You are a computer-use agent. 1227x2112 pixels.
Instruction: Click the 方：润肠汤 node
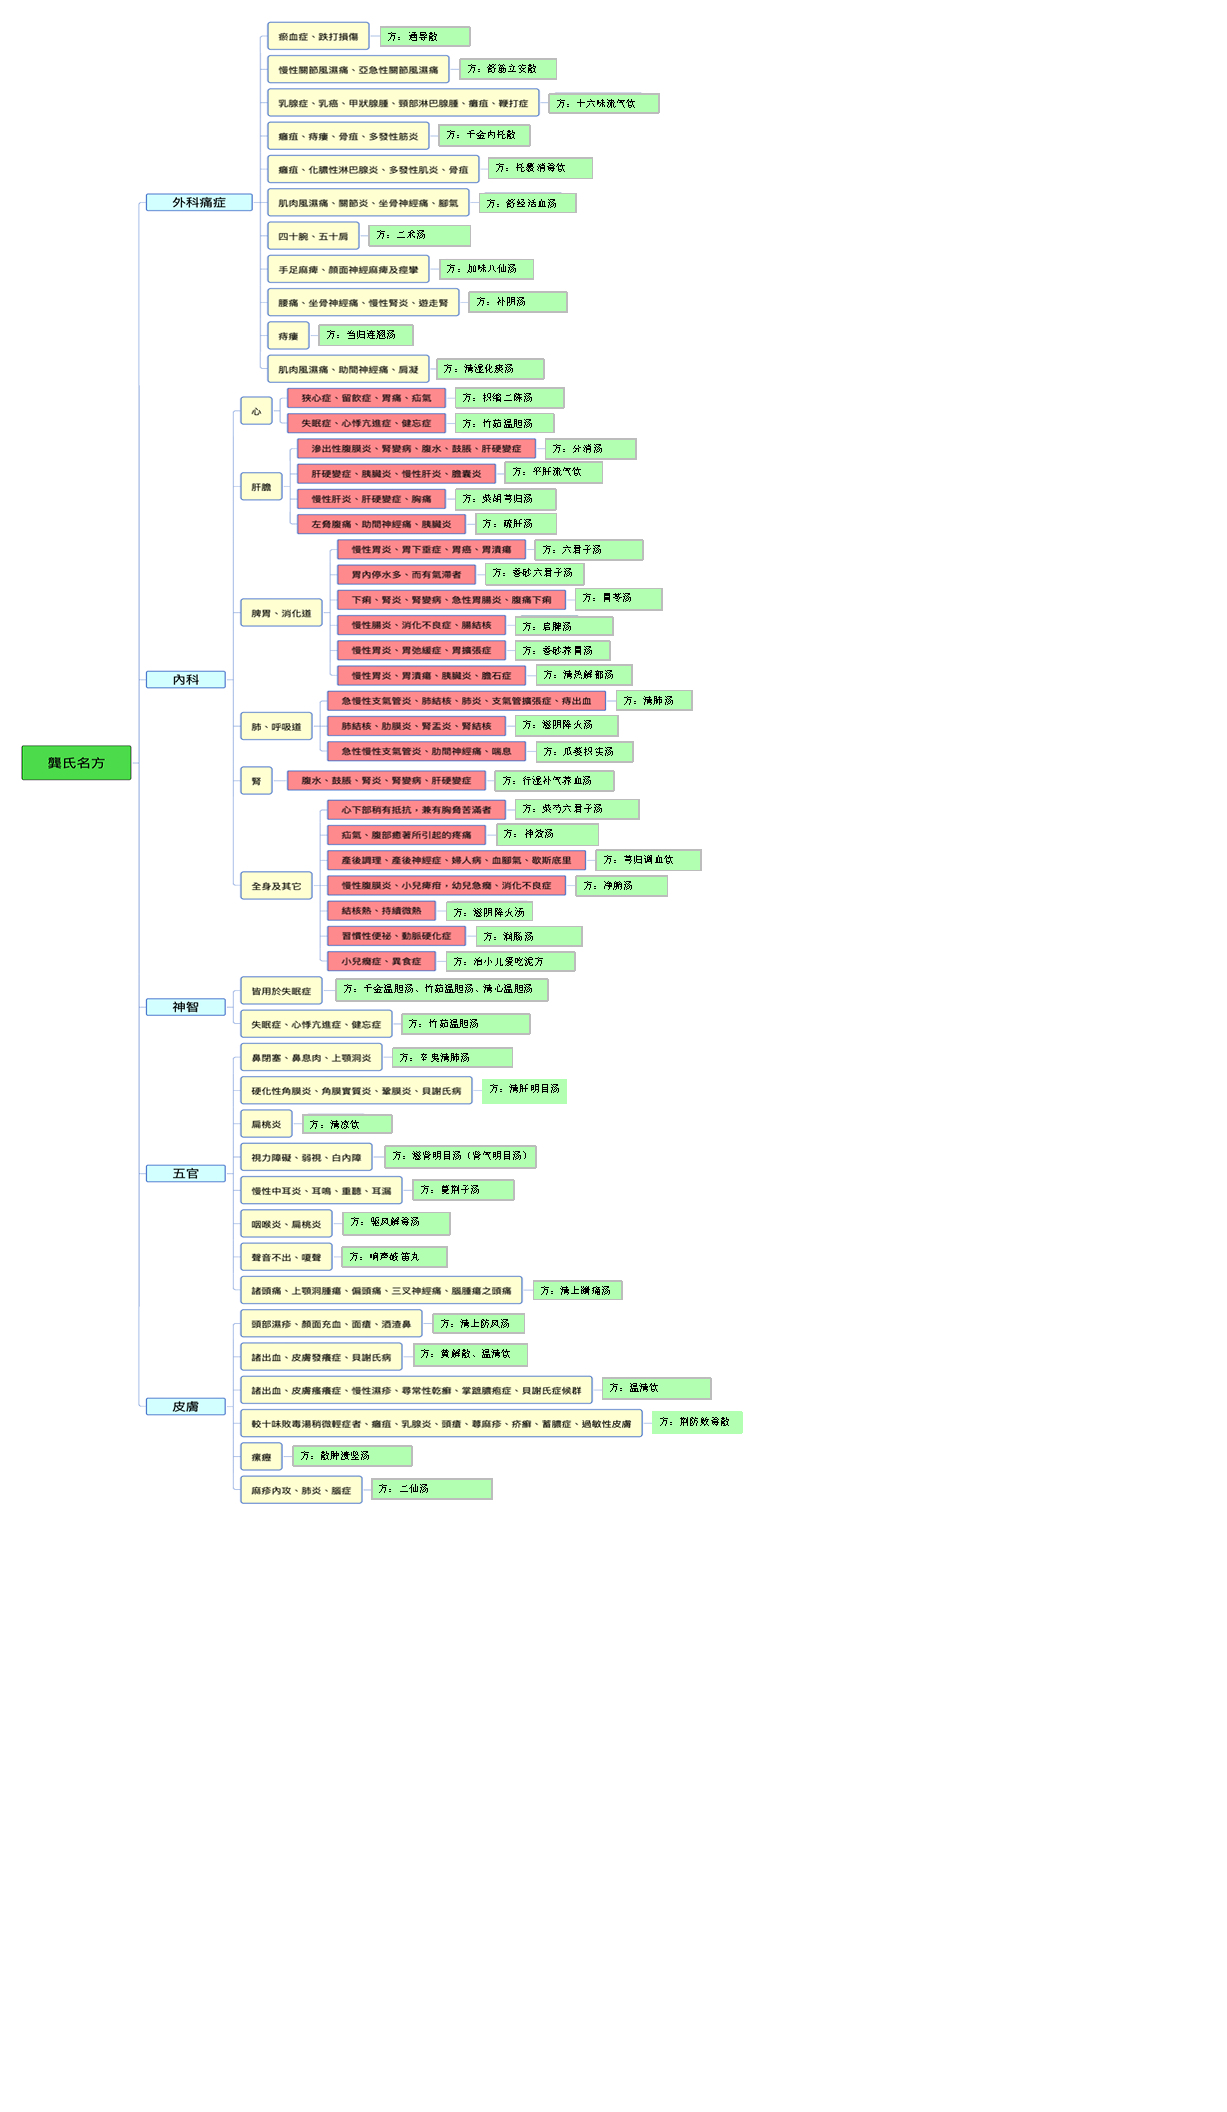(529, 937)
